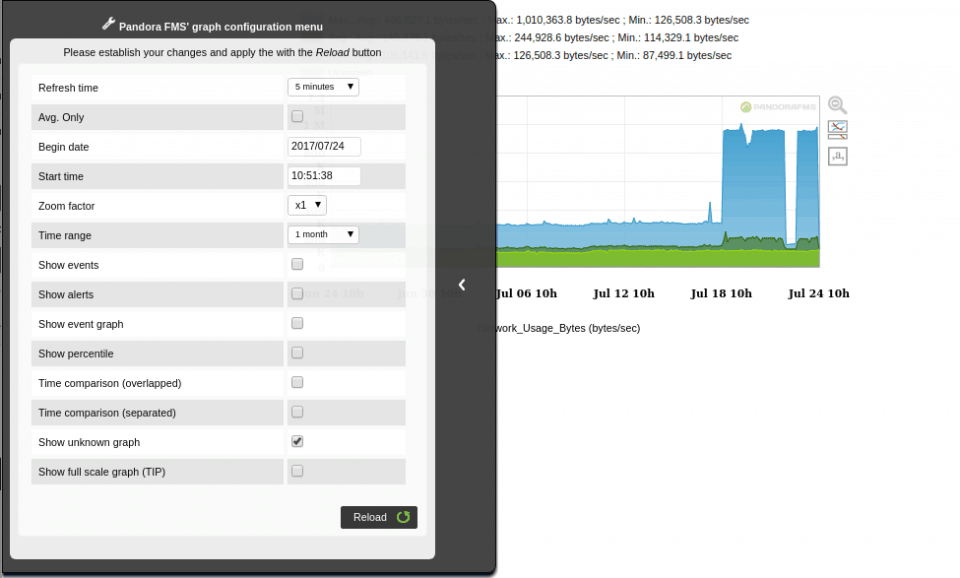Click the "Max.: 126,508.3 bytes/sec" legend value
Image resolution: width=960 pixels, height=578 pixels.
pos(547,56)
